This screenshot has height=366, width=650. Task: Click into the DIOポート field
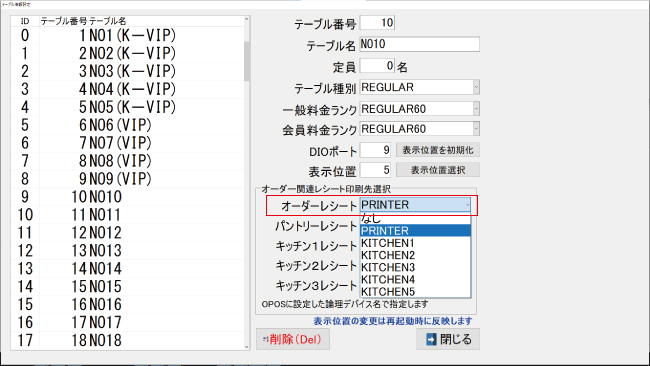[x=376, y=150]
